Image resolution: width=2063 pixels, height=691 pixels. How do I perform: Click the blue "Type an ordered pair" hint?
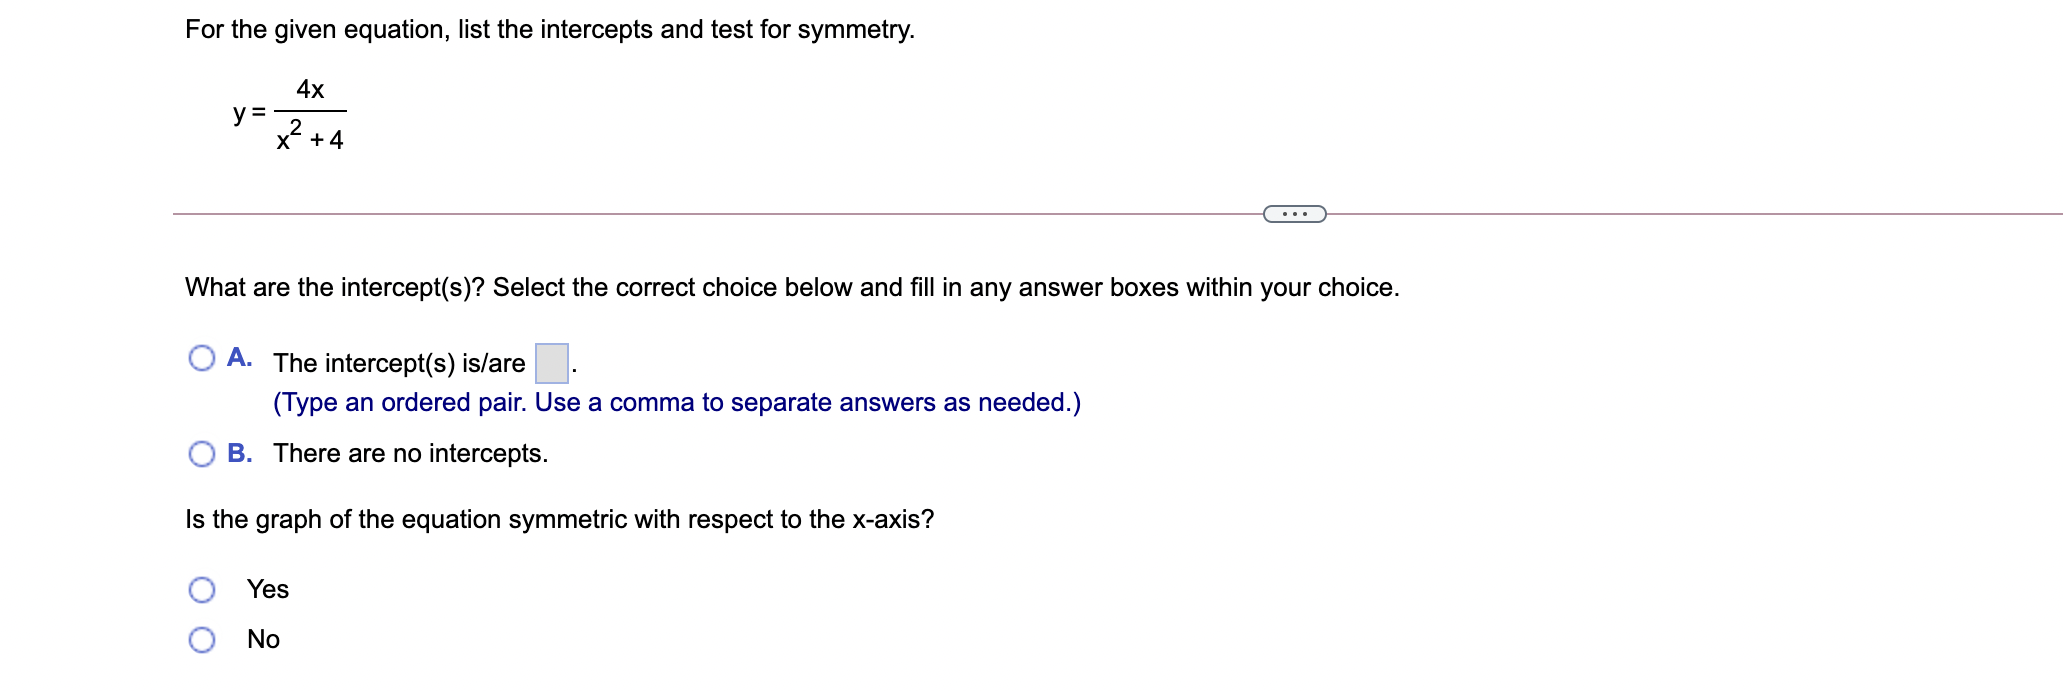pos(677,403)
